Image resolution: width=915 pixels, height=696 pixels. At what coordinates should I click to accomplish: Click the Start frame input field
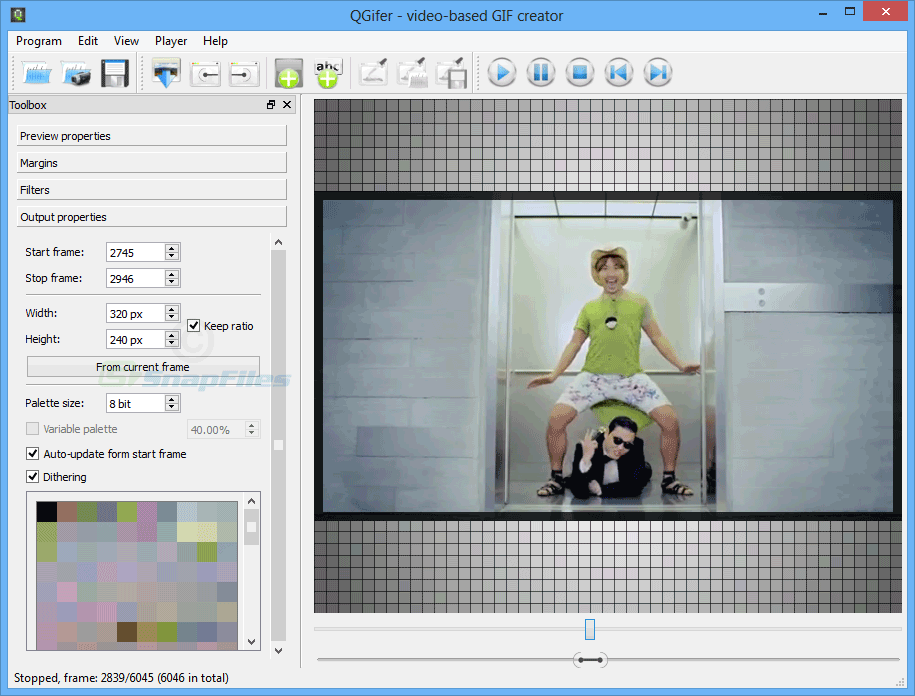coord(136,252)
